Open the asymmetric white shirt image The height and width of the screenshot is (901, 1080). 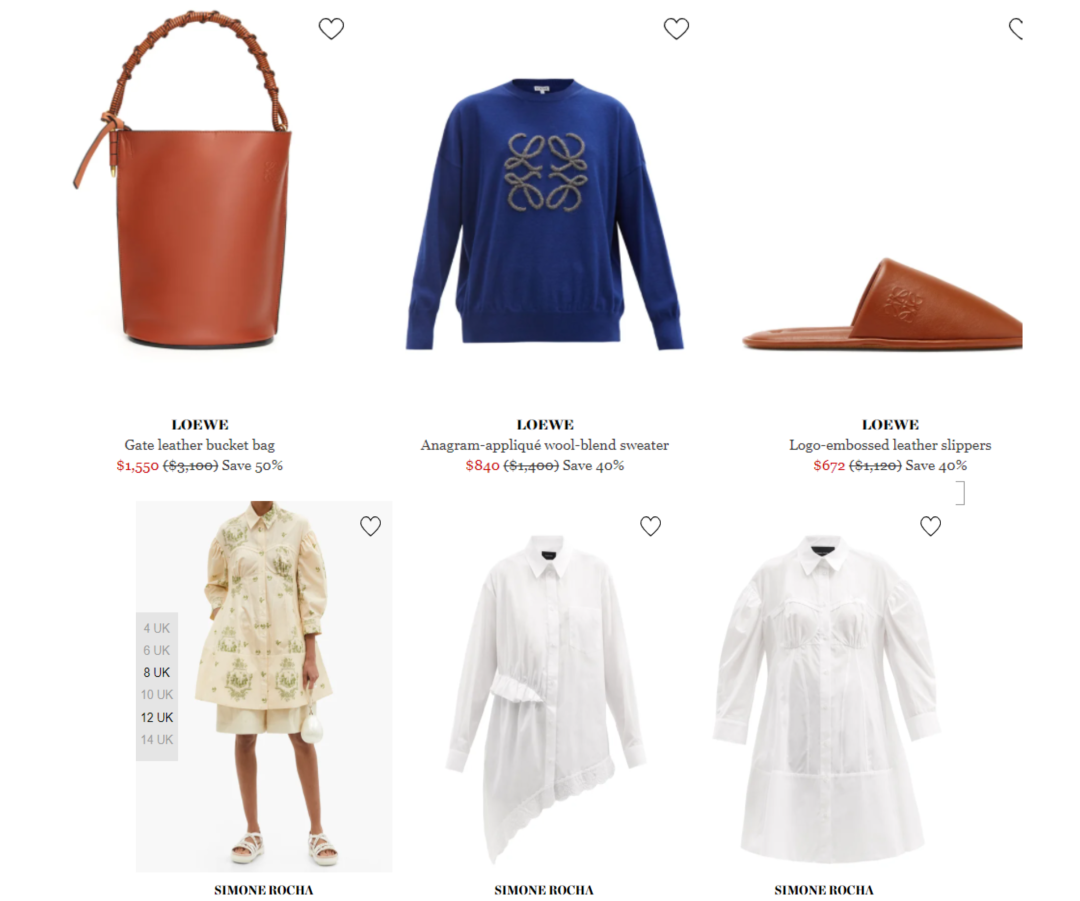pyautogui.click(x=546, y=697)
